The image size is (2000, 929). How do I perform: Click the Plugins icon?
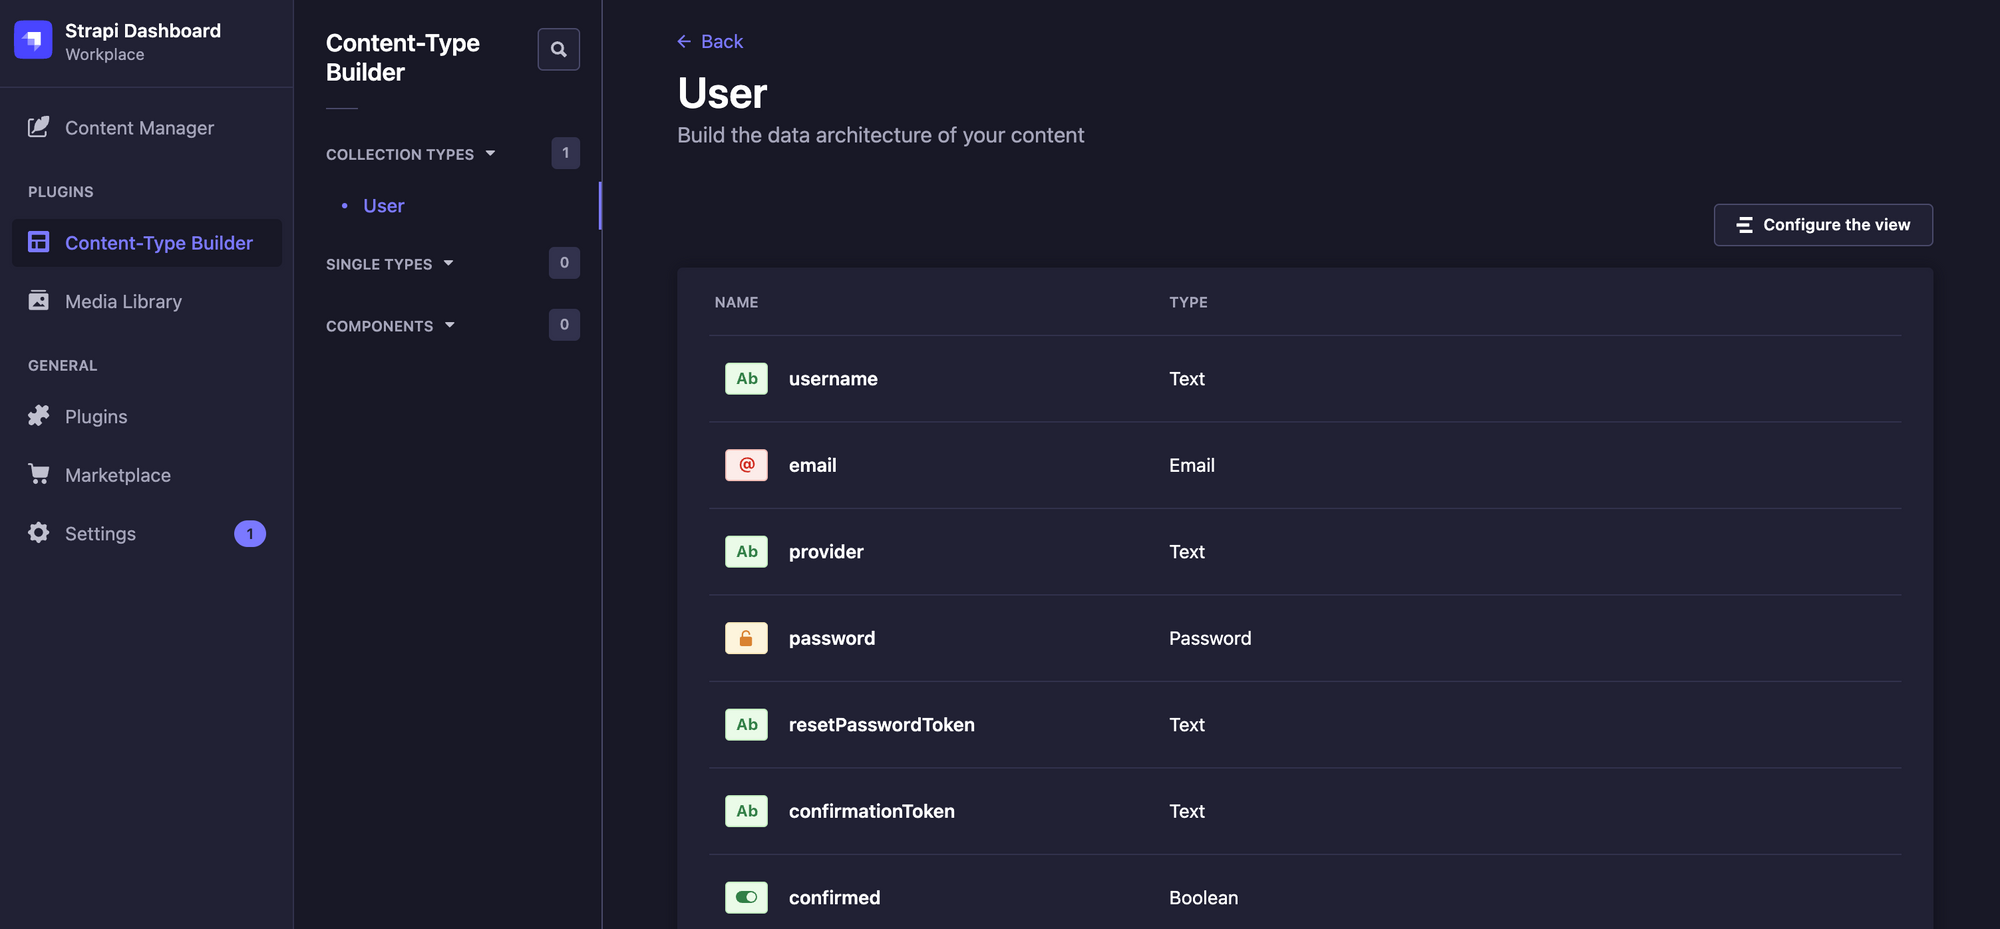[38, 416]
